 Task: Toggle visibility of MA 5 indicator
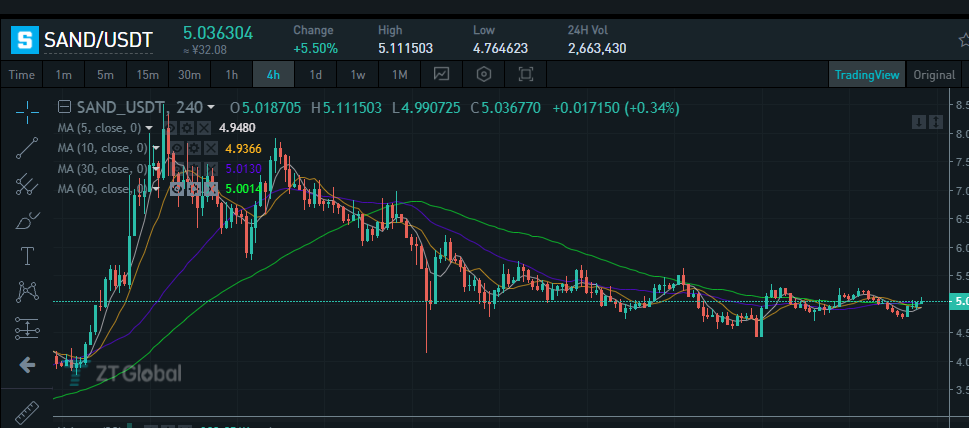tap(170, 128)
